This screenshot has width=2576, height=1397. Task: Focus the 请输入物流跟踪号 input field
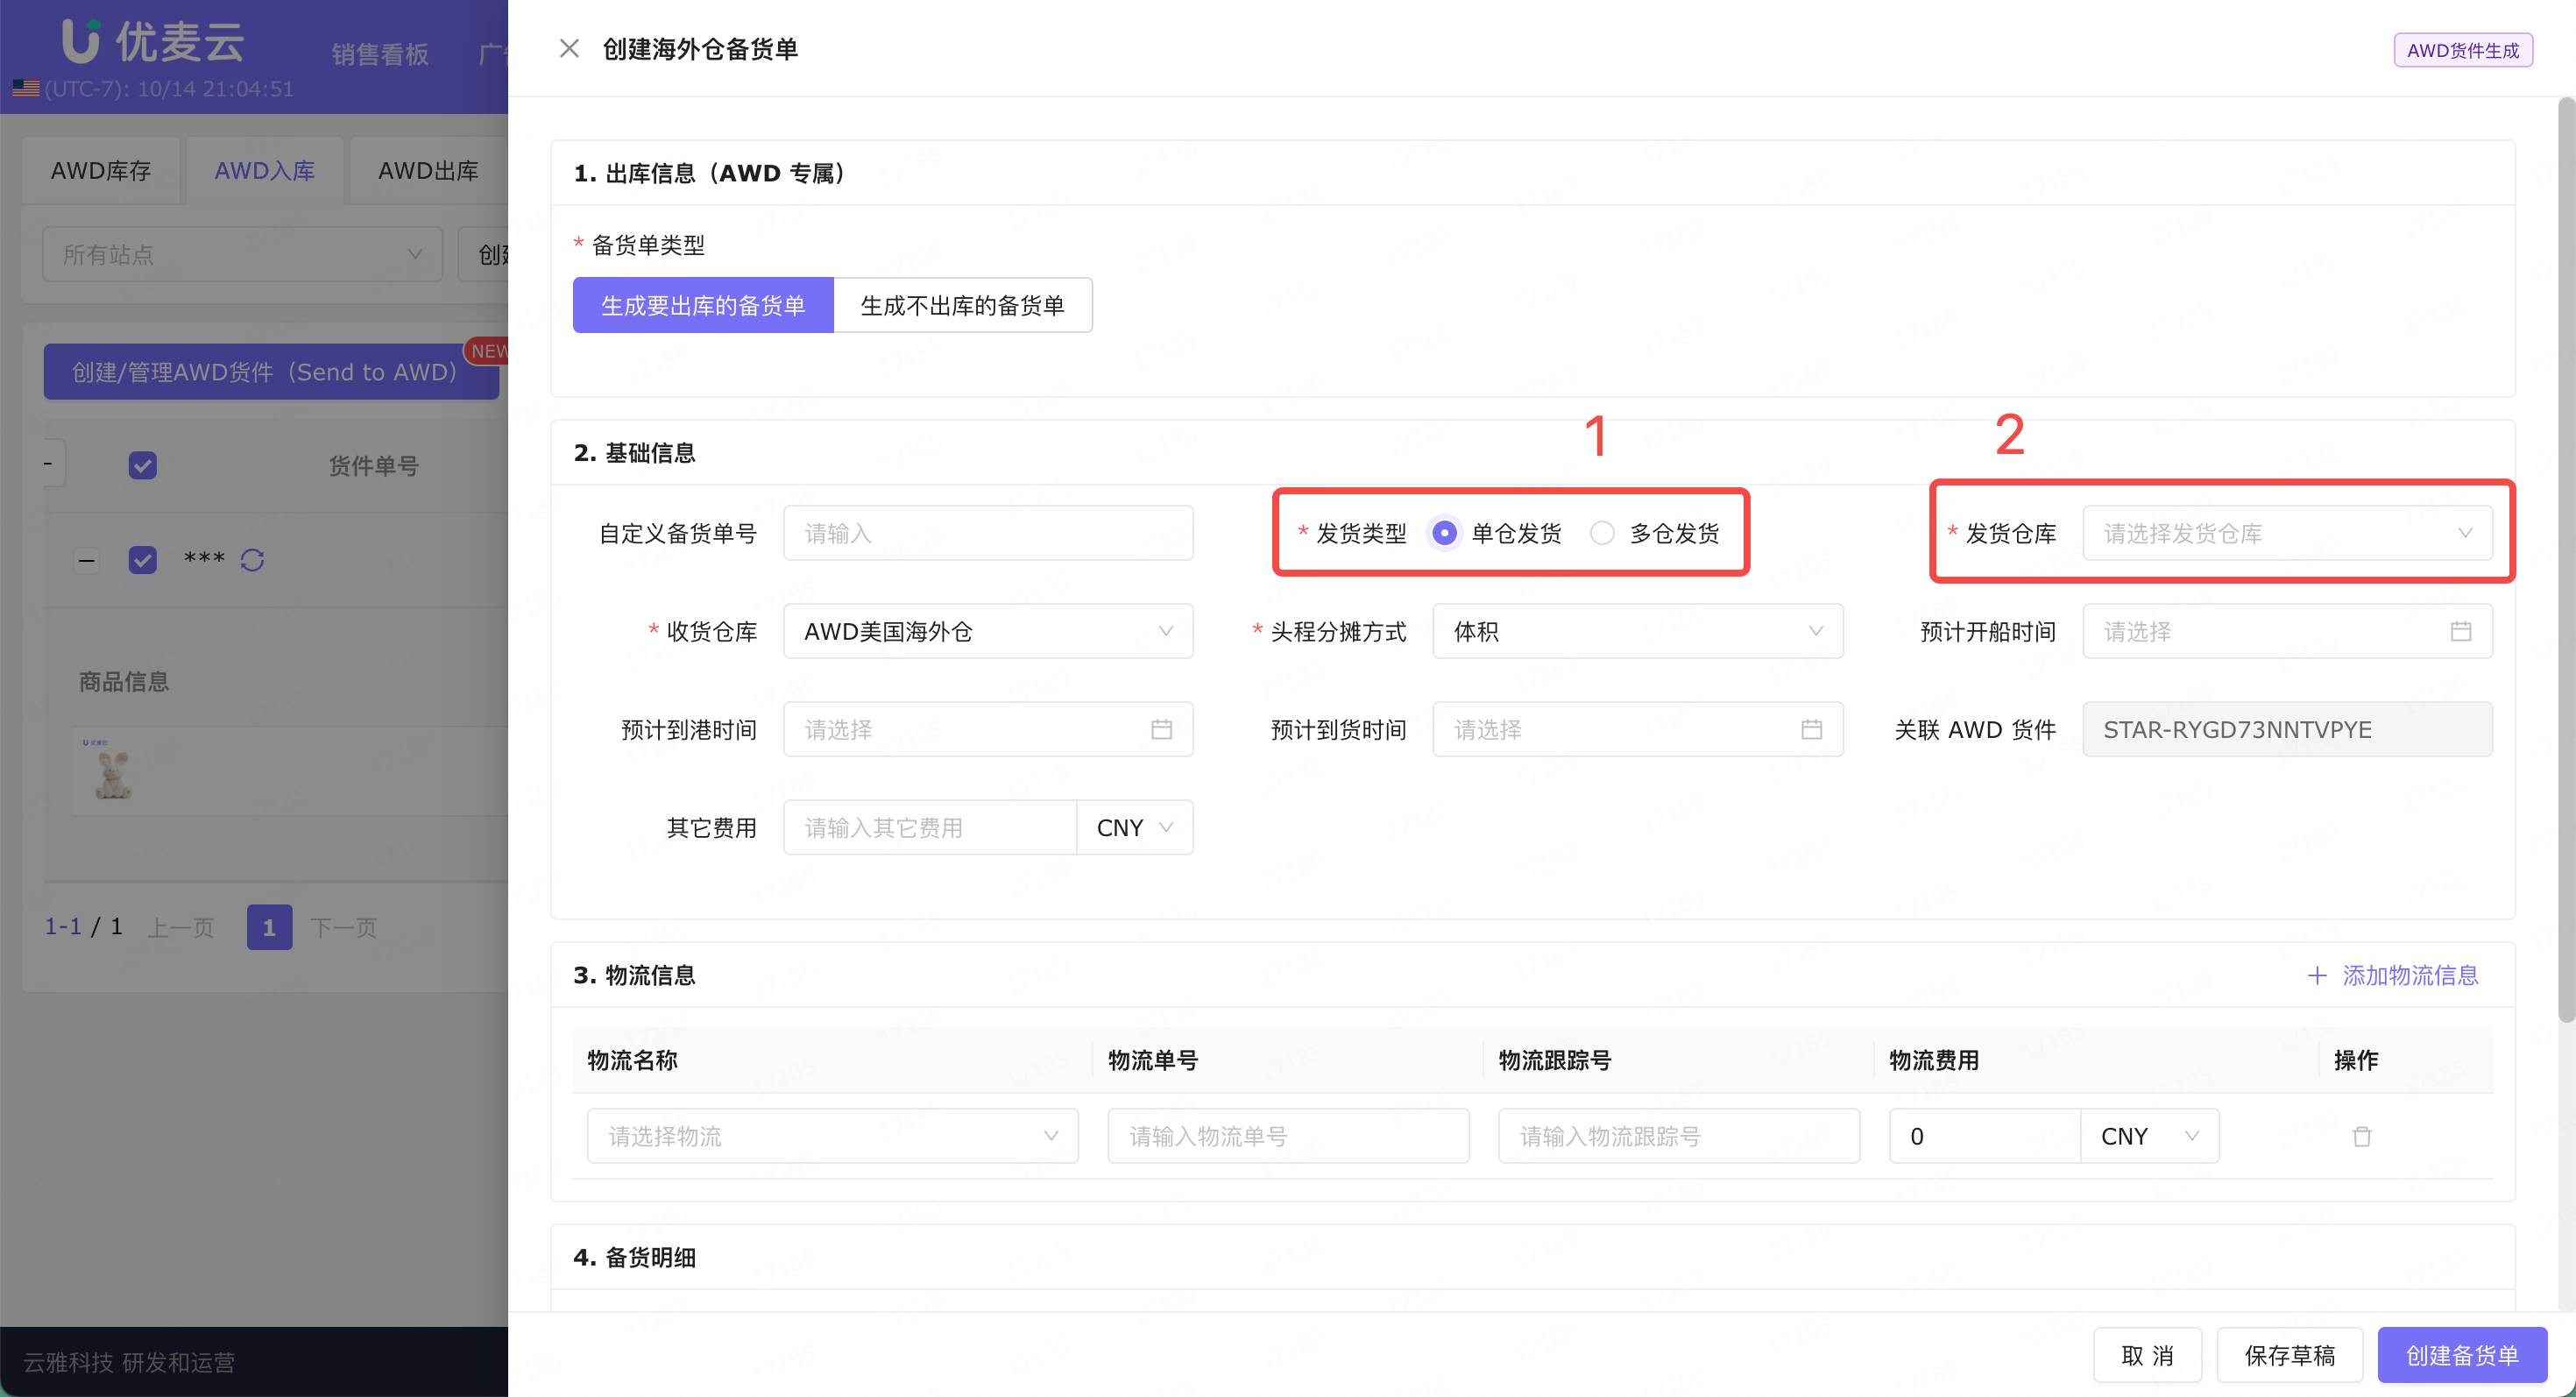(1679, 1136)
